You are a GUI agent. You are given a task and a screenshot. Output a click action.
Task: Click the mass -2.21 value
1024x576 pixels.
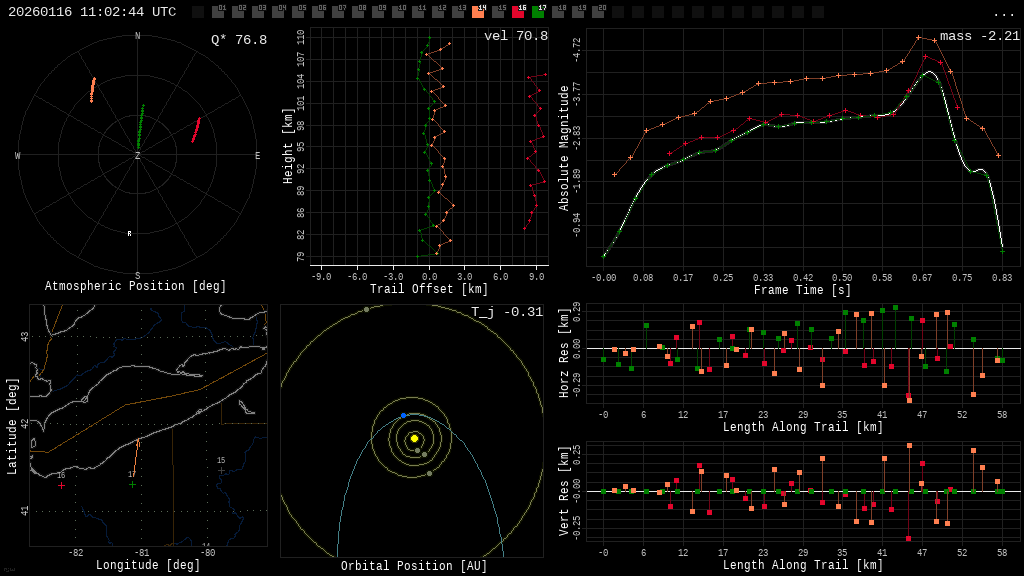coord(980,36)
